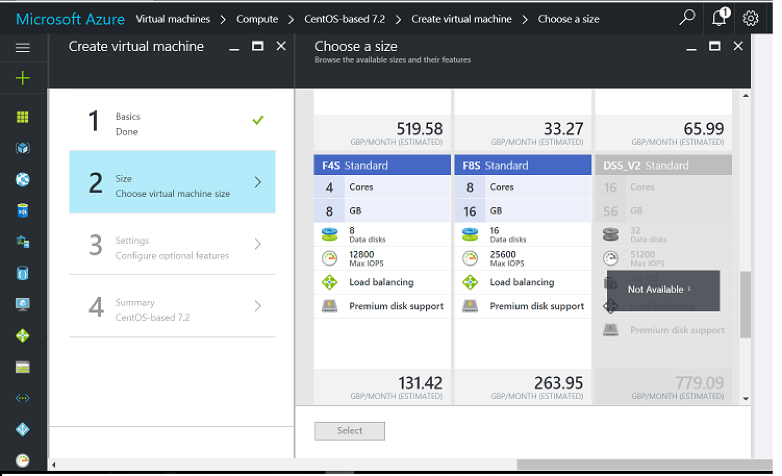Maximize the Choose a size blade

point(715,46)
